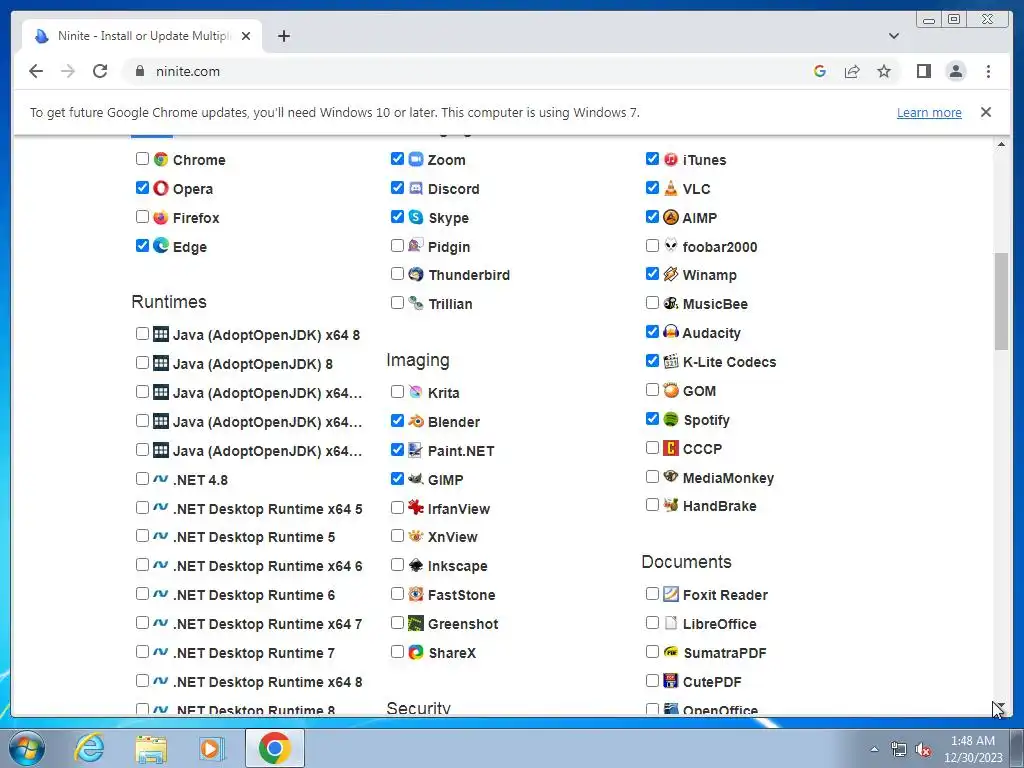Click the Learn more link
The image size is (1024, 768).
click(929, 112)
